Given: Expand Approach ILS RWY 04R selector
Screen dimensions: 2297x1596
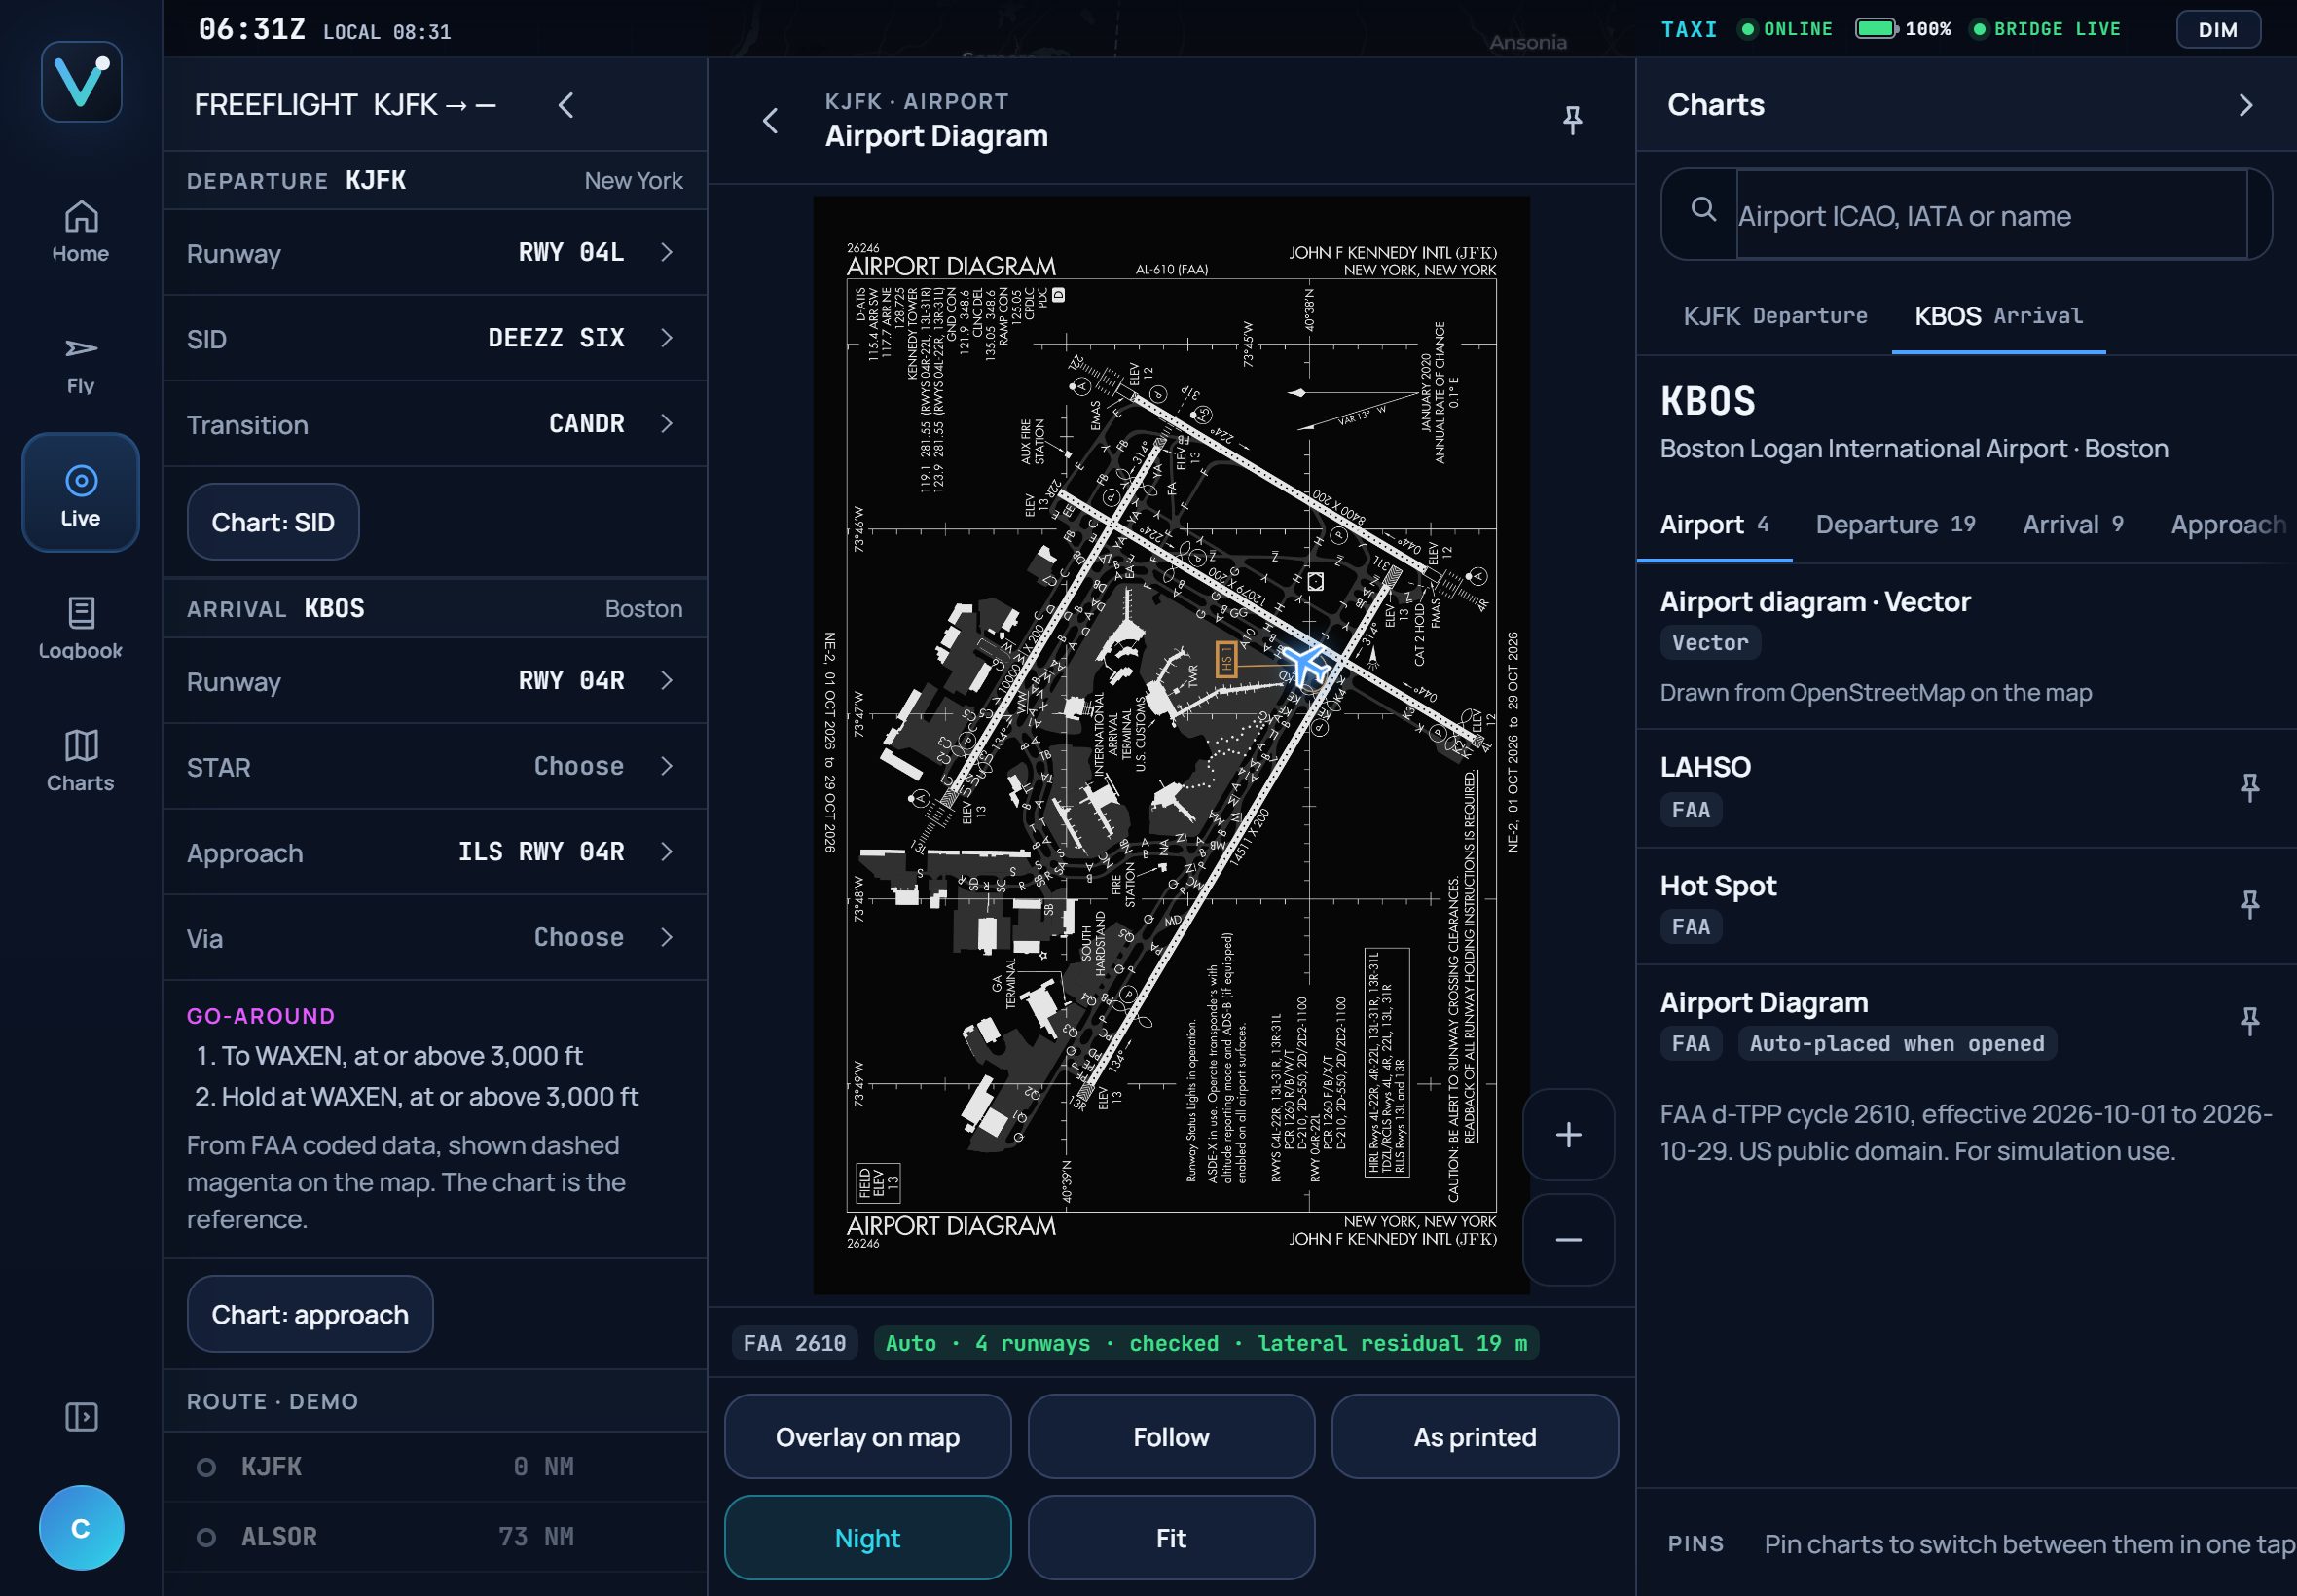Looking at the screenshot, I should pyautogui.click(x=435, y=852).
